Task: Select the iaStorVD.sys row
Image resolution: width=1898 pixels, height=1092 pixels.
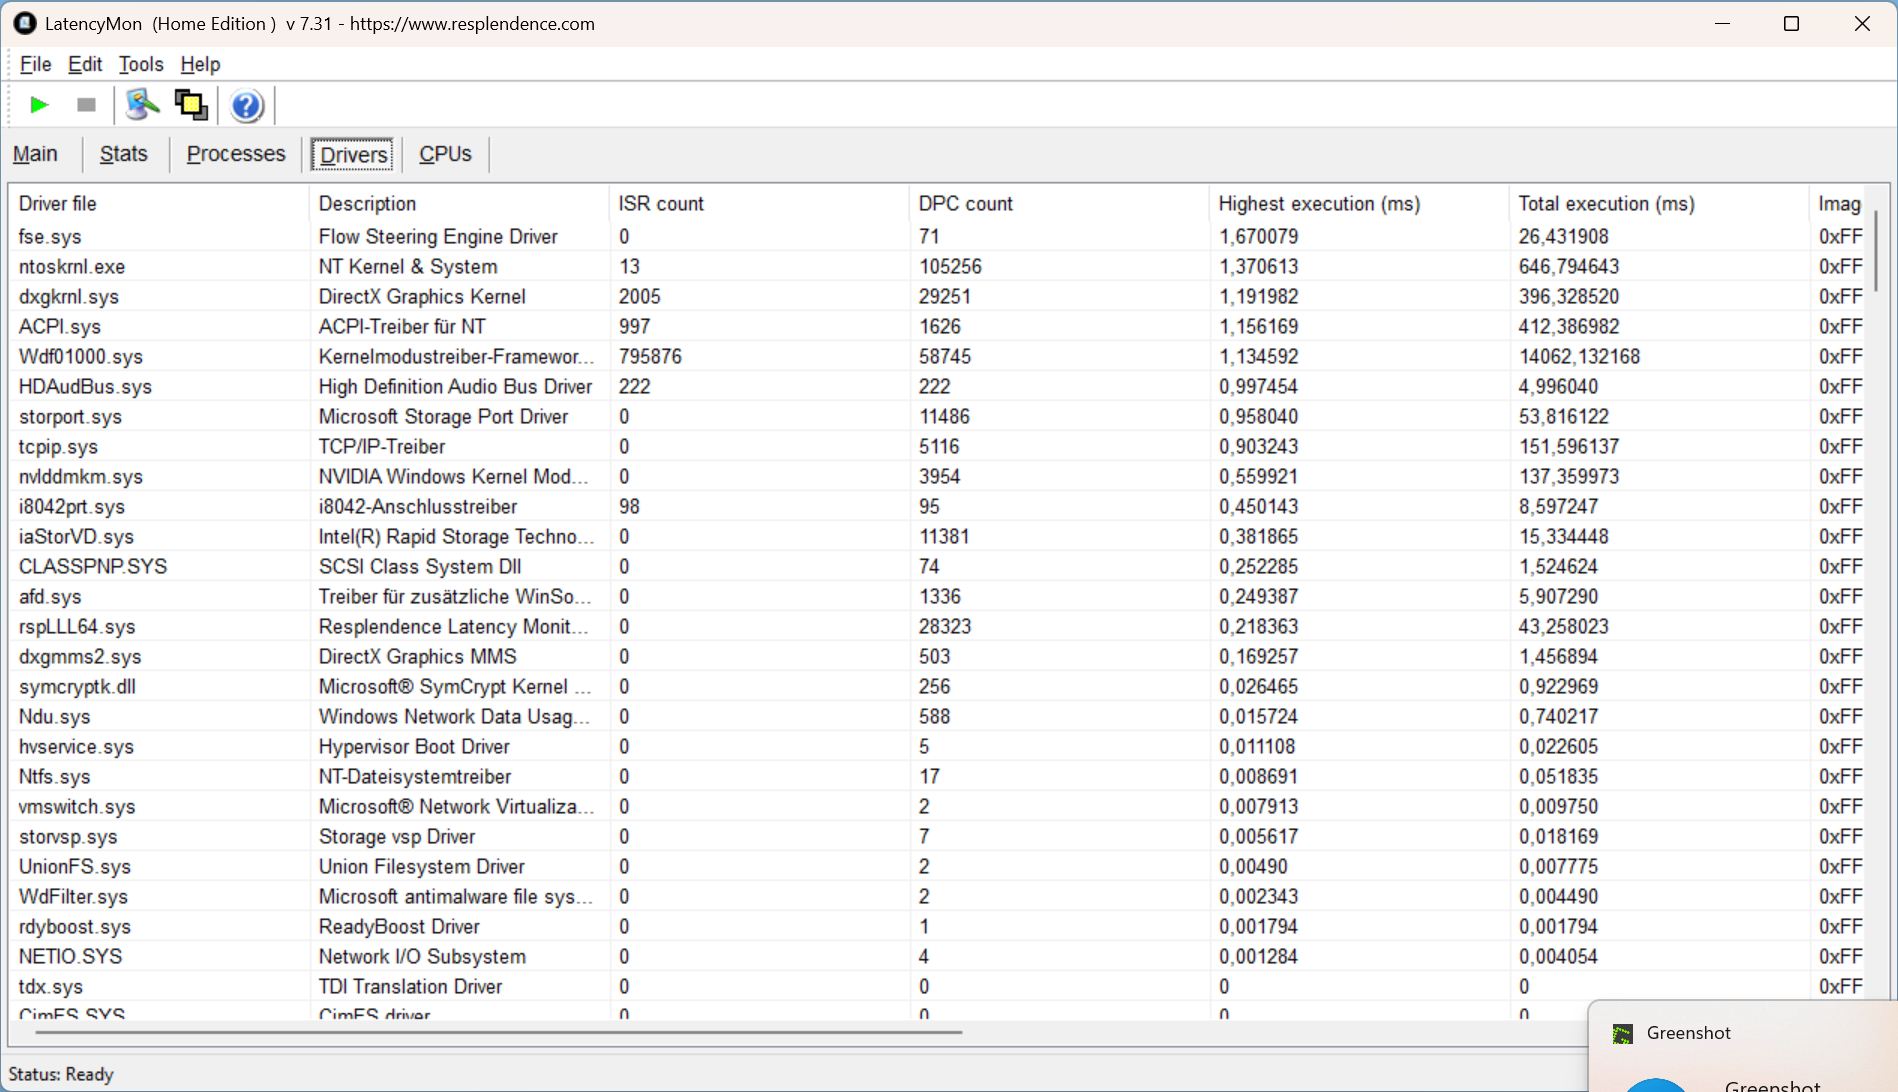Action: (938, 537)
